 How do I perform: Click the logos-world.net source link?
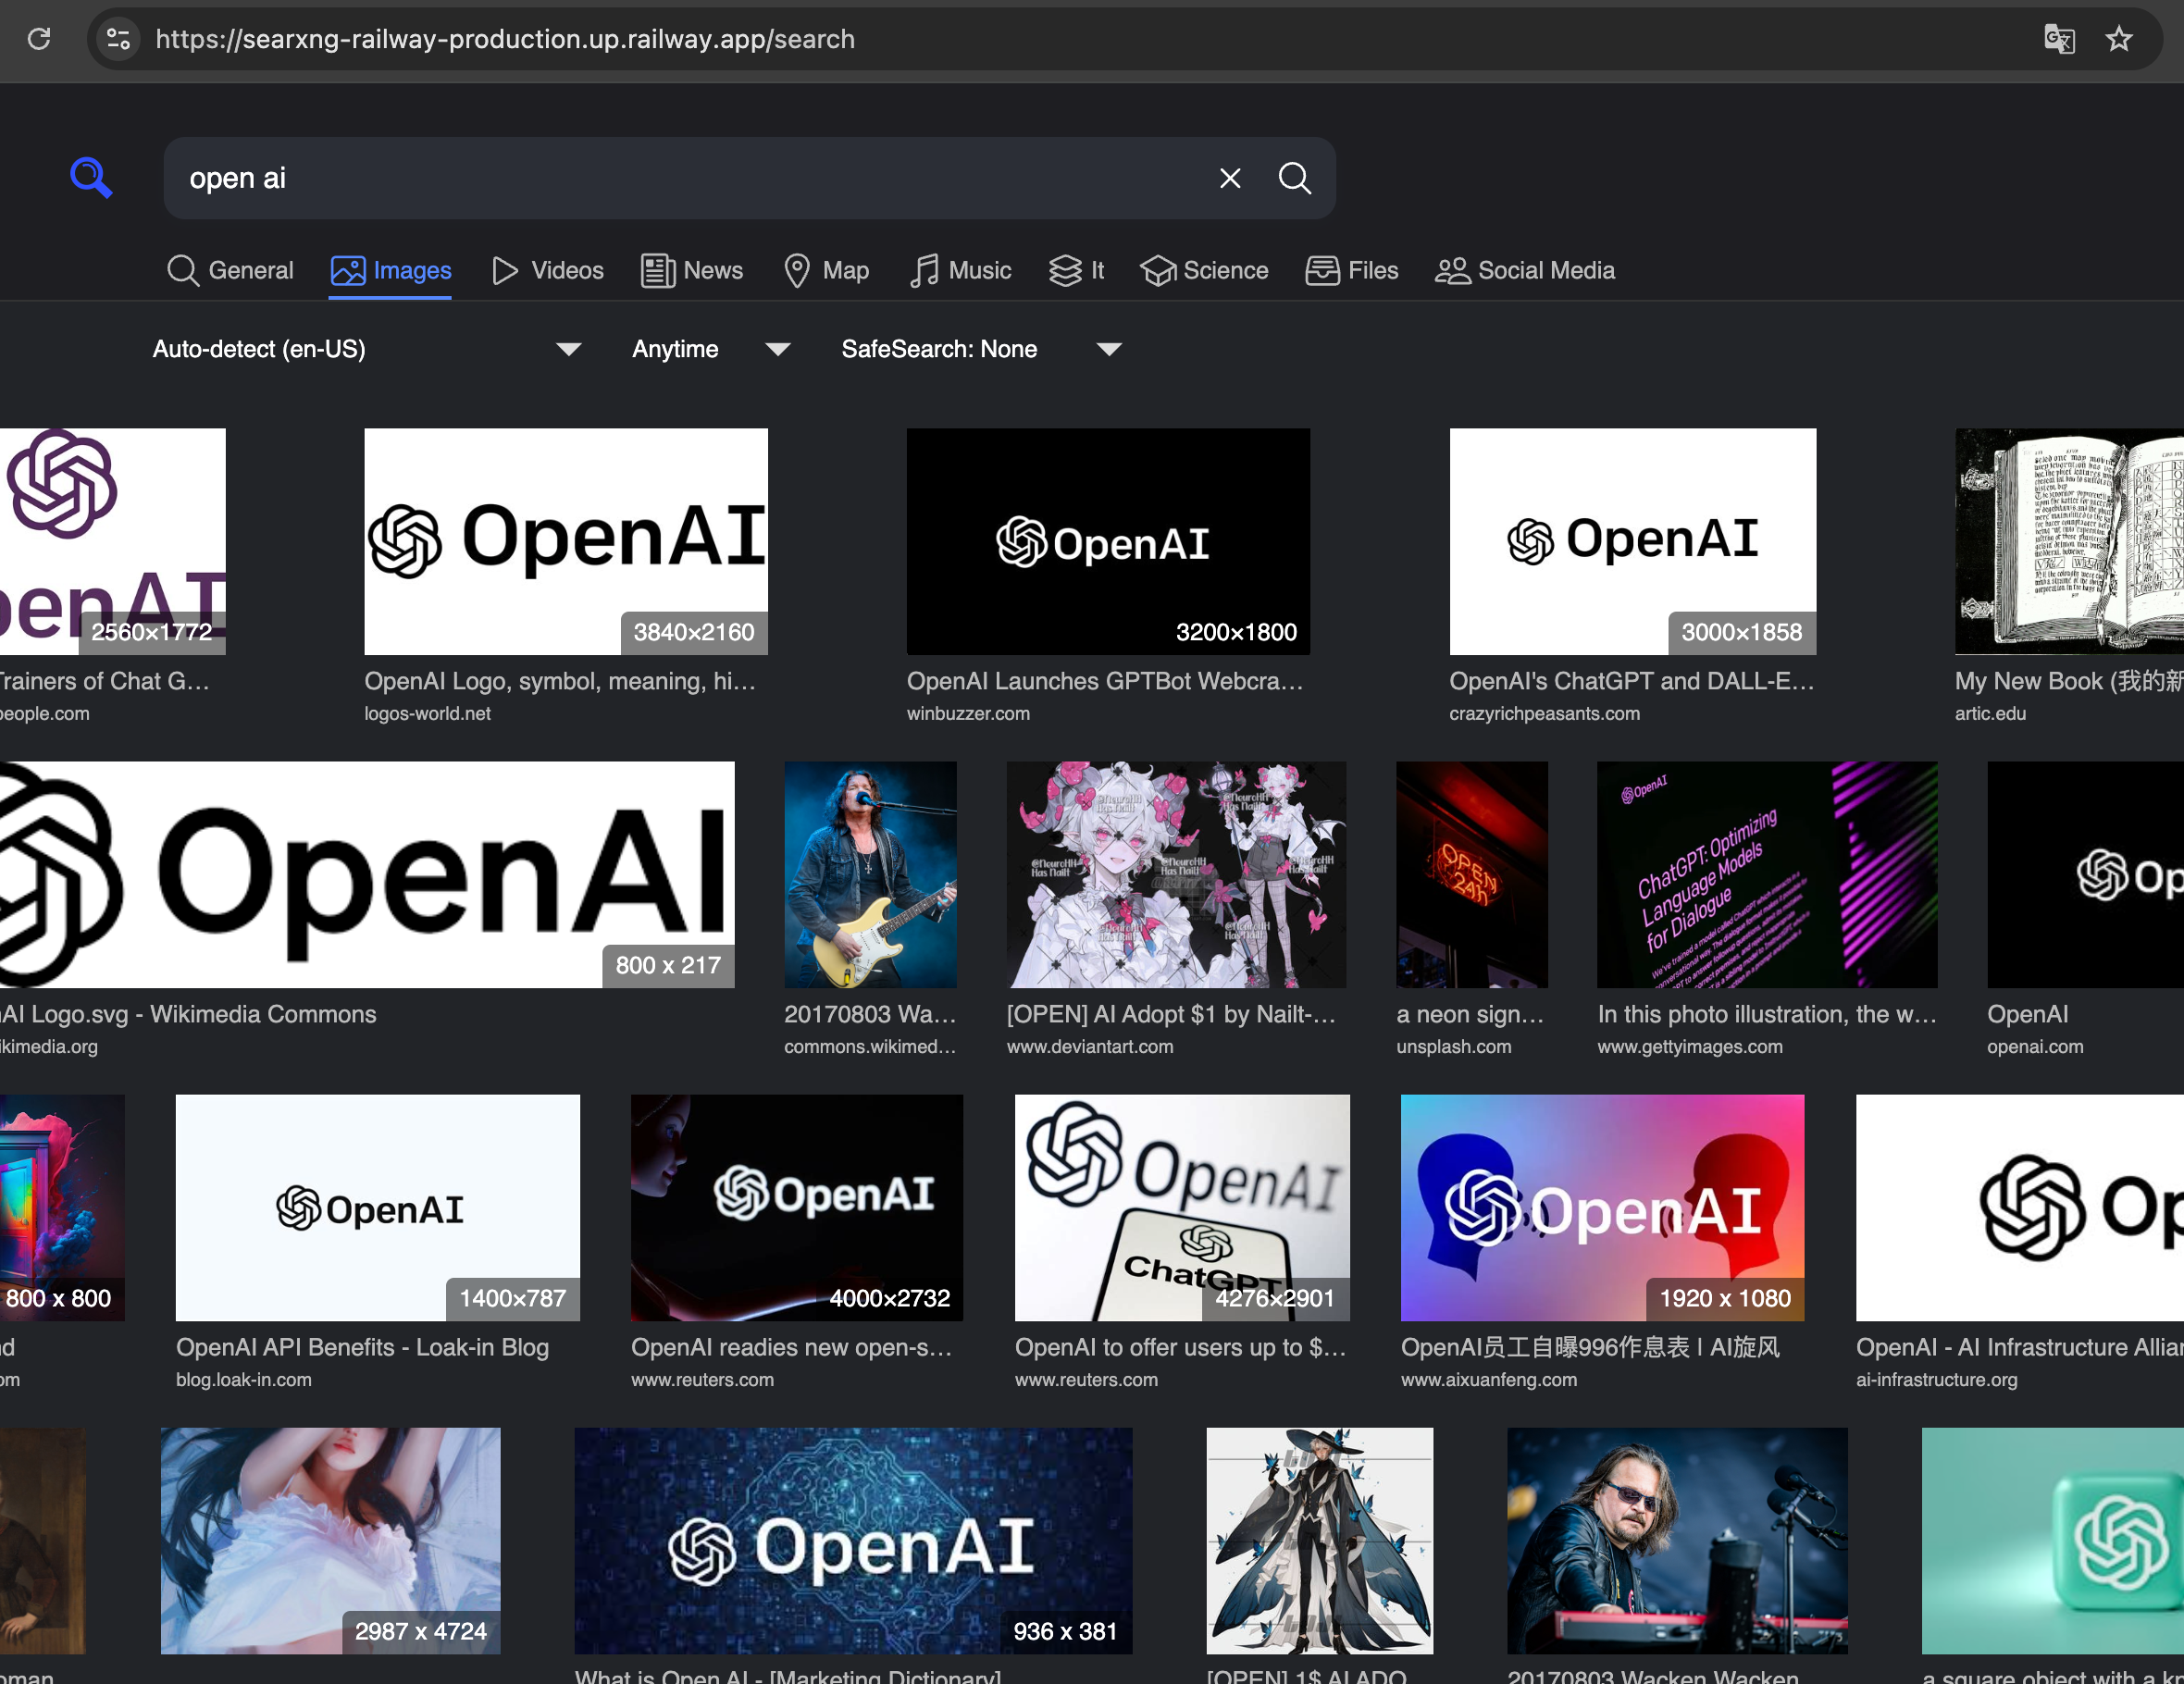coord(427,714)
